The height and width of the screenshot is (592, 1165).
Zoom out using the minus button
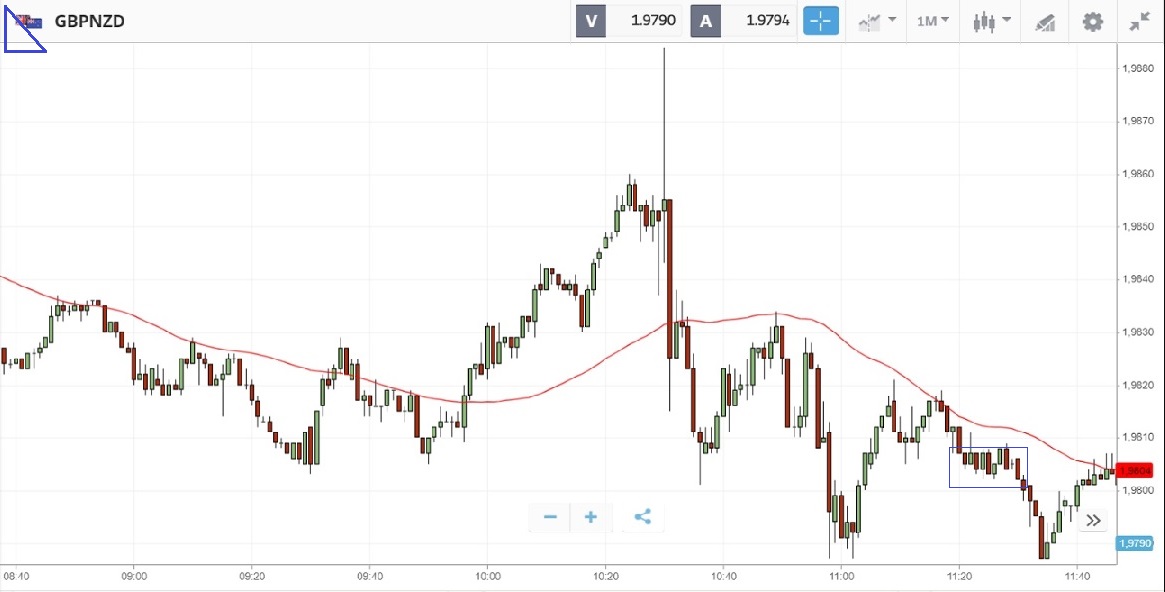[550, 517]
